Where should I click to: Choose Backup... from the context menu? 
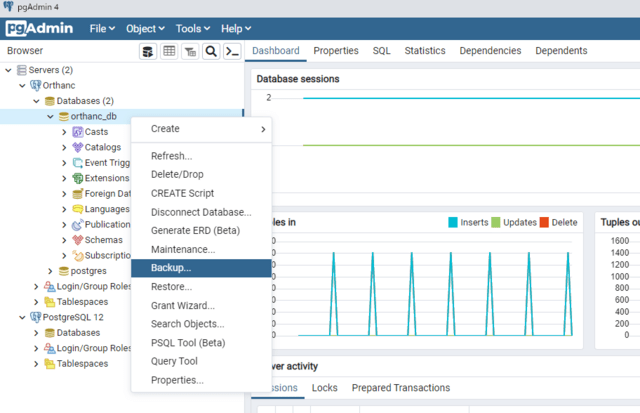pyautogui.click(x=171, y=268)
